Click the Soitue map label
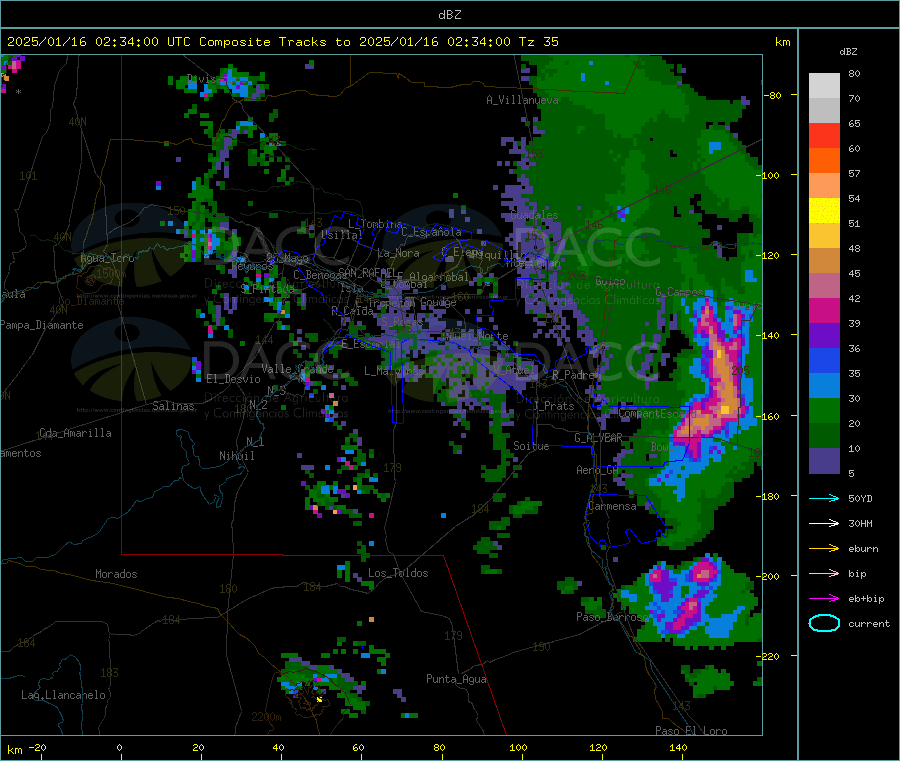 531,446
